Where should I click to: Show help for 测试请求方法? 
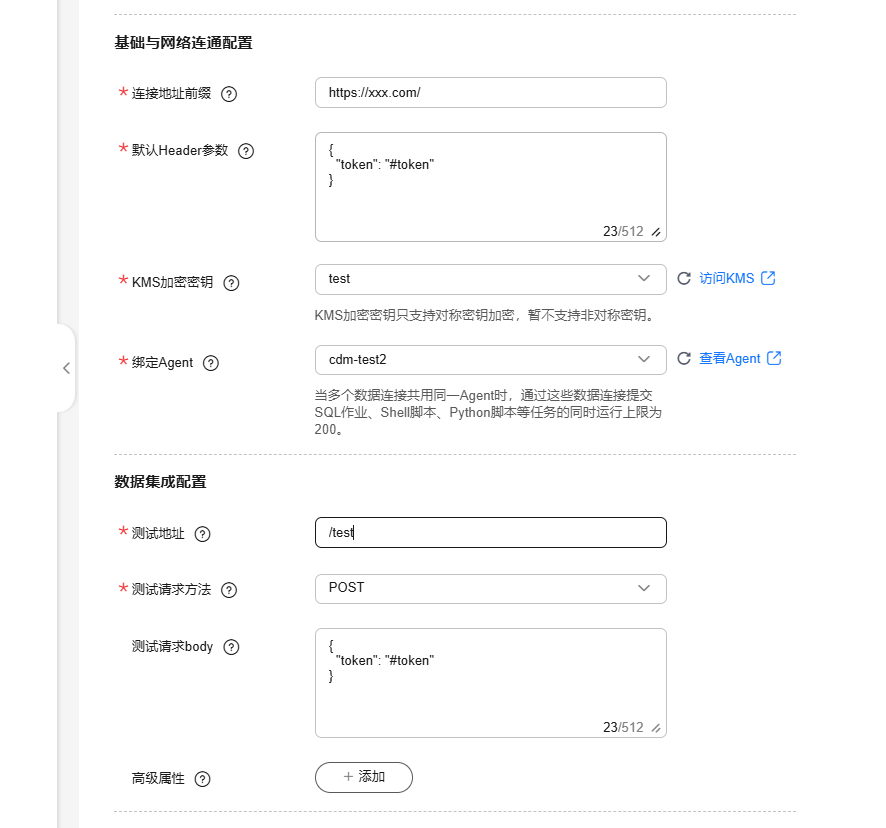[x=228, y=590]
